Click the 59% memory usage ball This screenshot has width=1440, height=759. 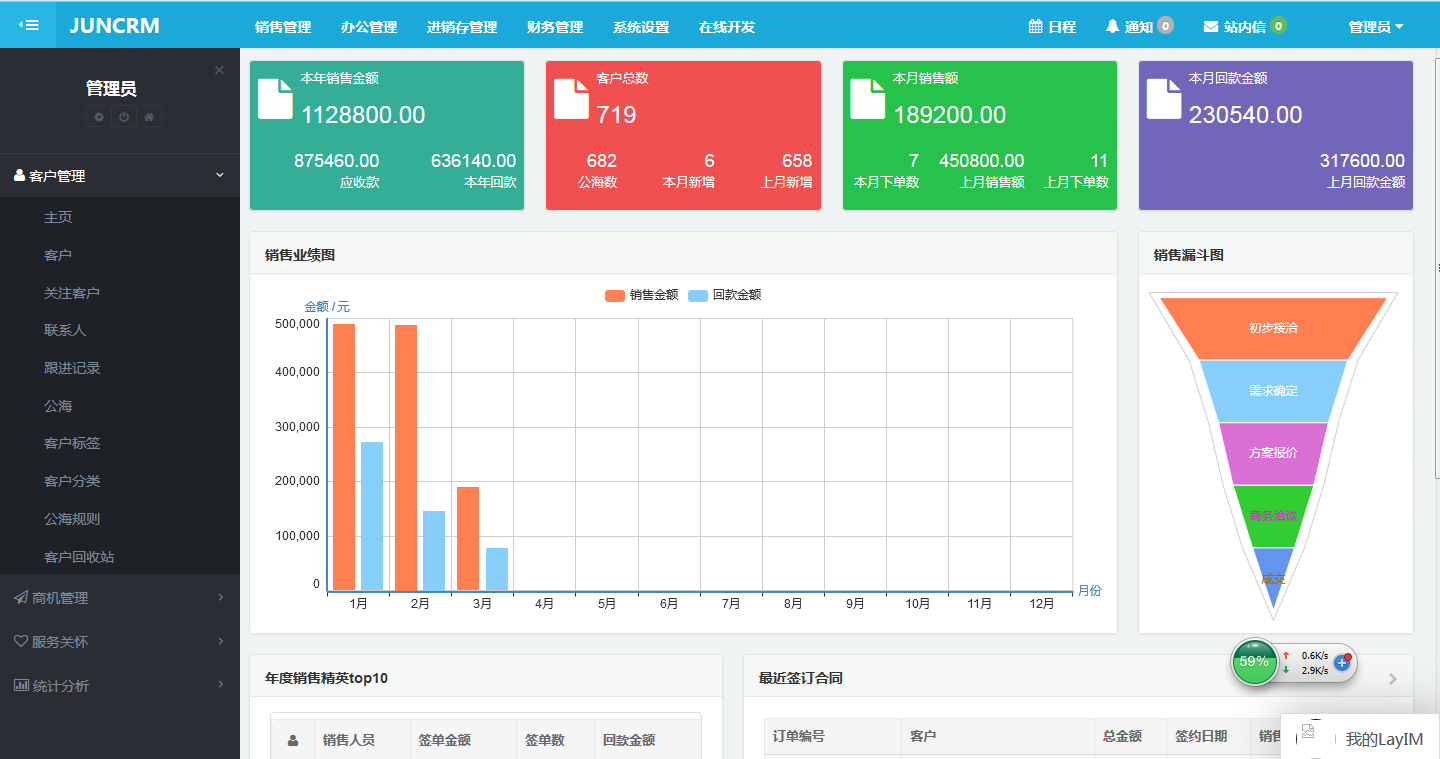point(1254,662)
